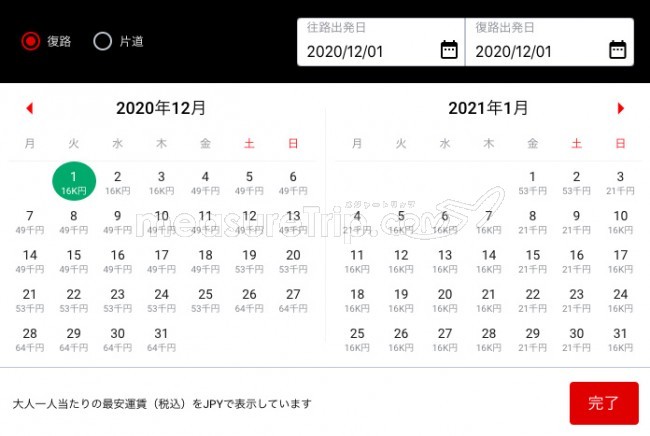Open calendar icon in 復路出発日 field
The height and width of the screenshot is (436, 650).
(x=617, y=50)
